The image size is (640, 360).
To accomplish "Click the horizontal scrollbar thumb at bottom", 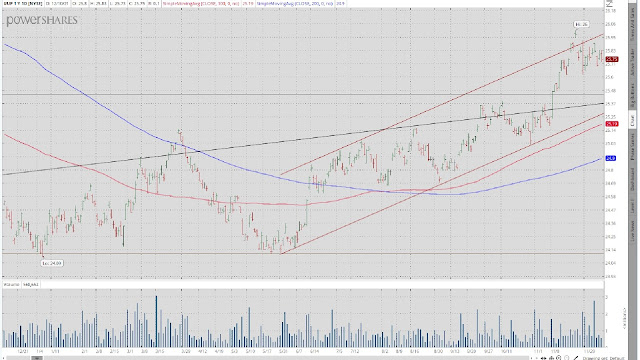I will [37, 358].
